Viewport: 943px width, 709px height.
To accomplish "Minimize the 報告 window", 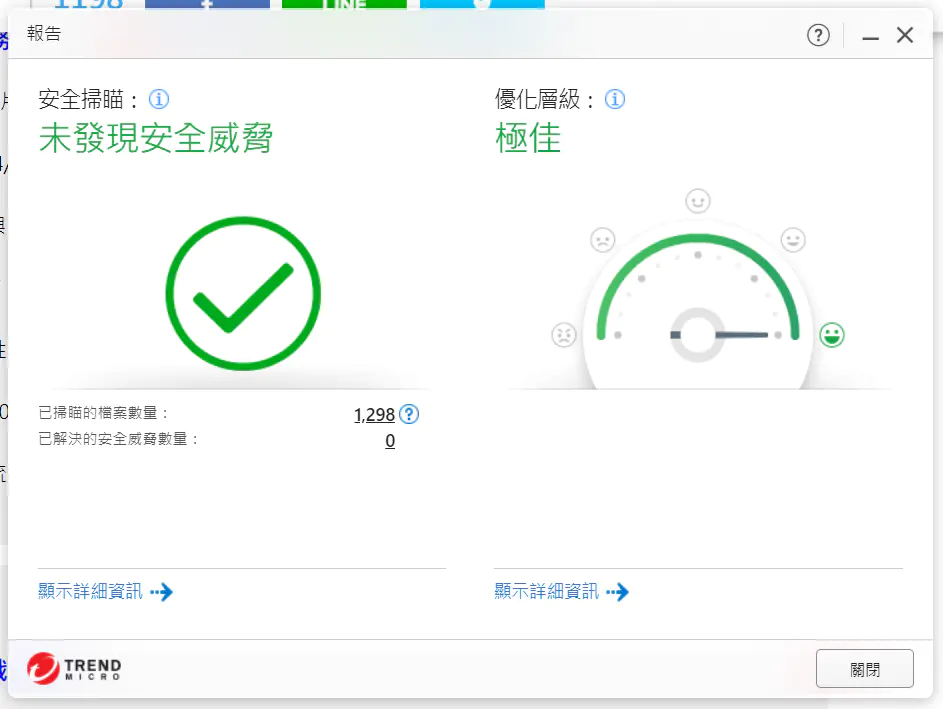I will pos(870,36).
